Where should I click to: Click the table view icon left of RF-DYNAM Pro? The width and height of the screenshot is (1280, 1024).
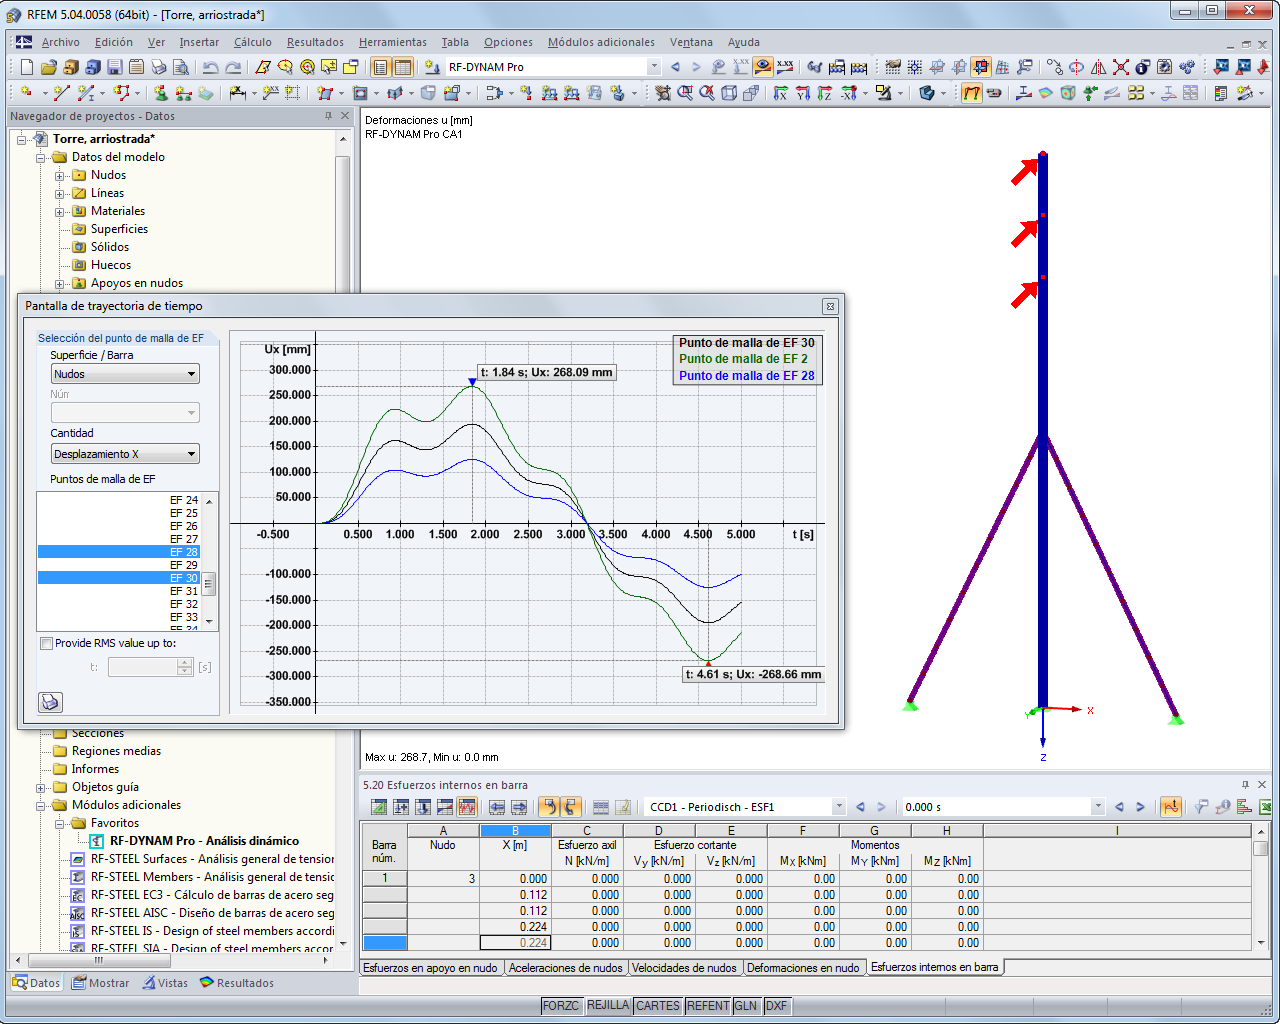pos(402,67)
